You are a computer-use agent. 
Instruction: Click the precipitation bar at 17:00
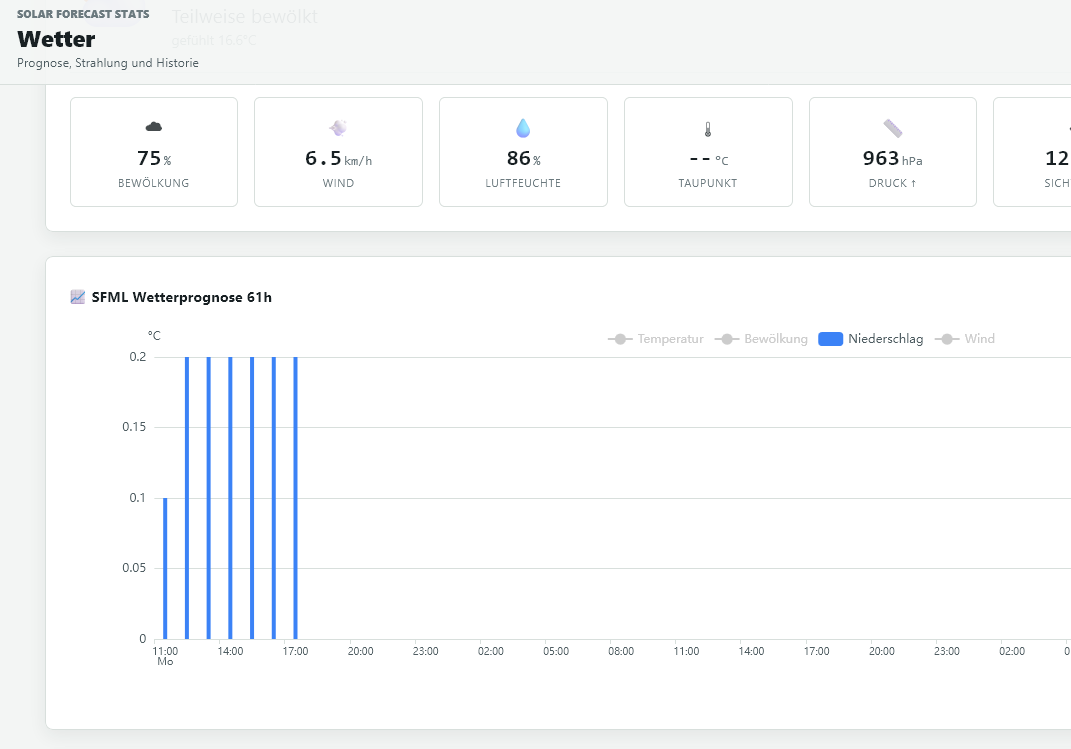click(295, 498)
